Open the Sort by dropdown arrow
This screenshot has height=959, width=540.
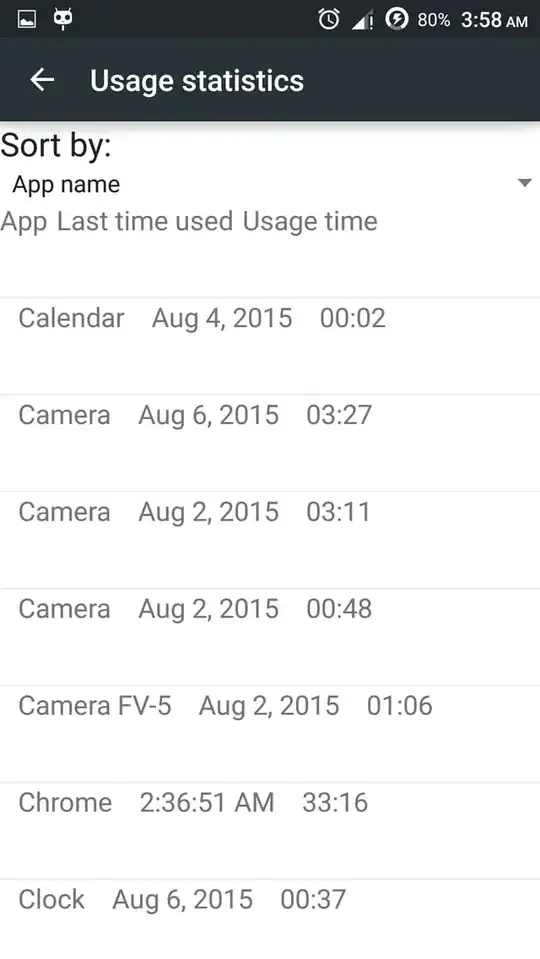point(524,183)
